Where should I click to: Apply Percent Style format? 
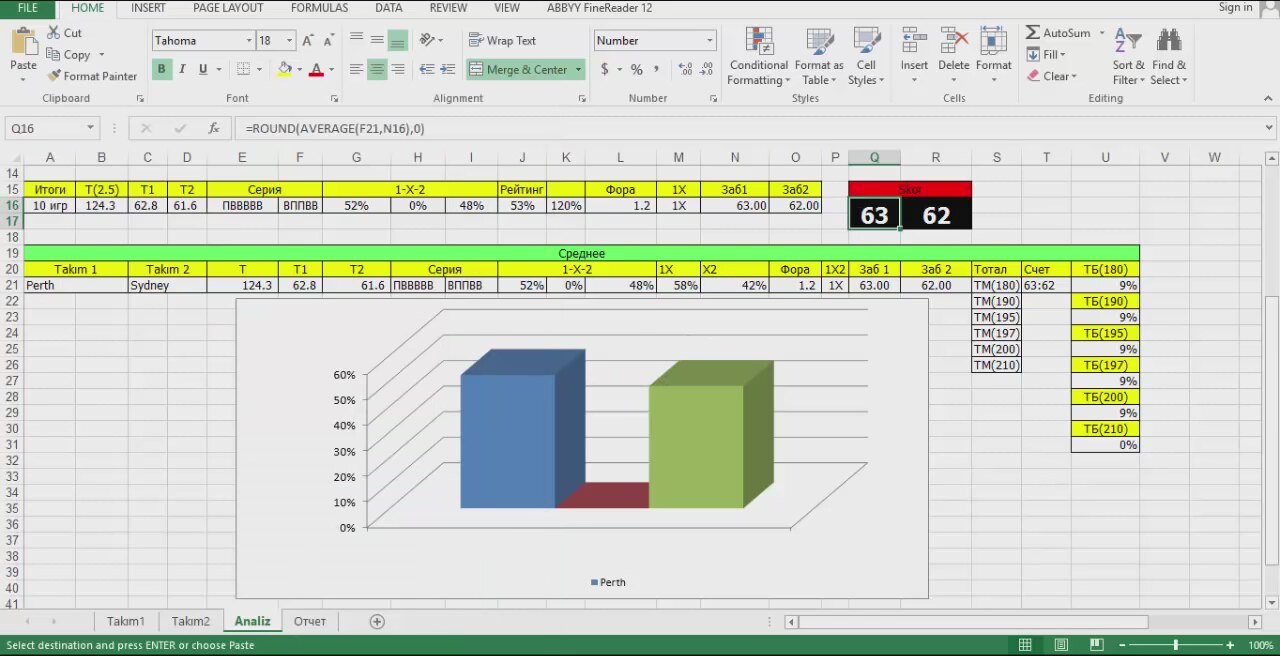(636, 69)
